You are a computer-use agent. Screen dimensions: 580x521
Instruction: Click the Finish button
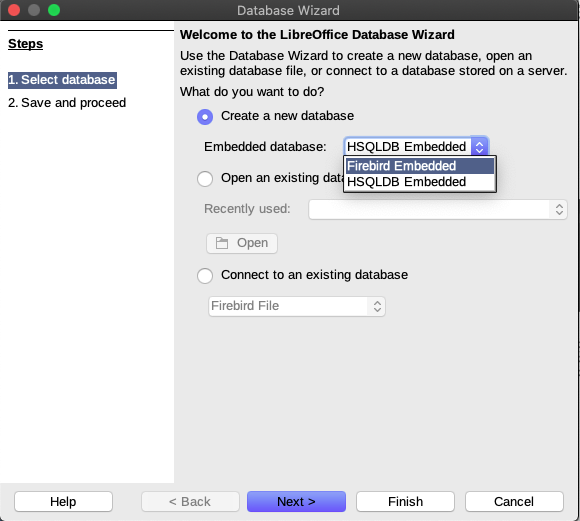point(405,502)
